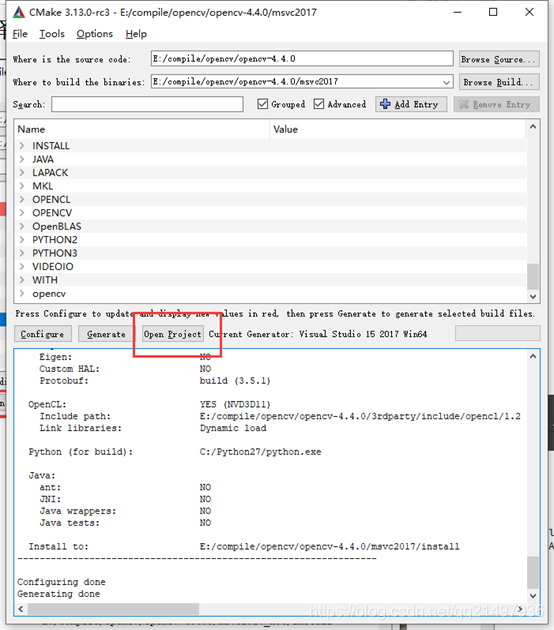This screenshot has height=630, width=554.
Task: Click the Remove Entry button
Action: click(x=497, y=104)
